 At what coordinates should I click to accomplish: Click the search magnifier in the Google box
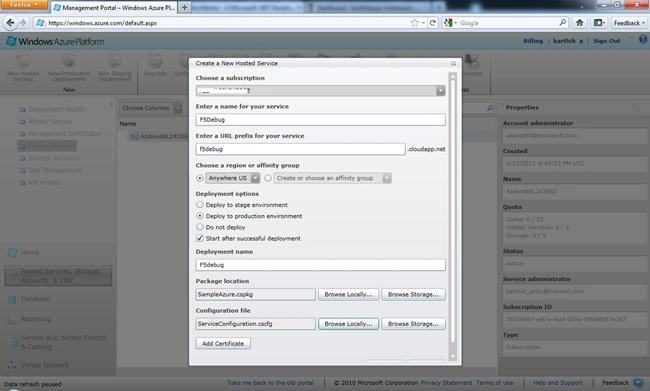tap(563, 22)
